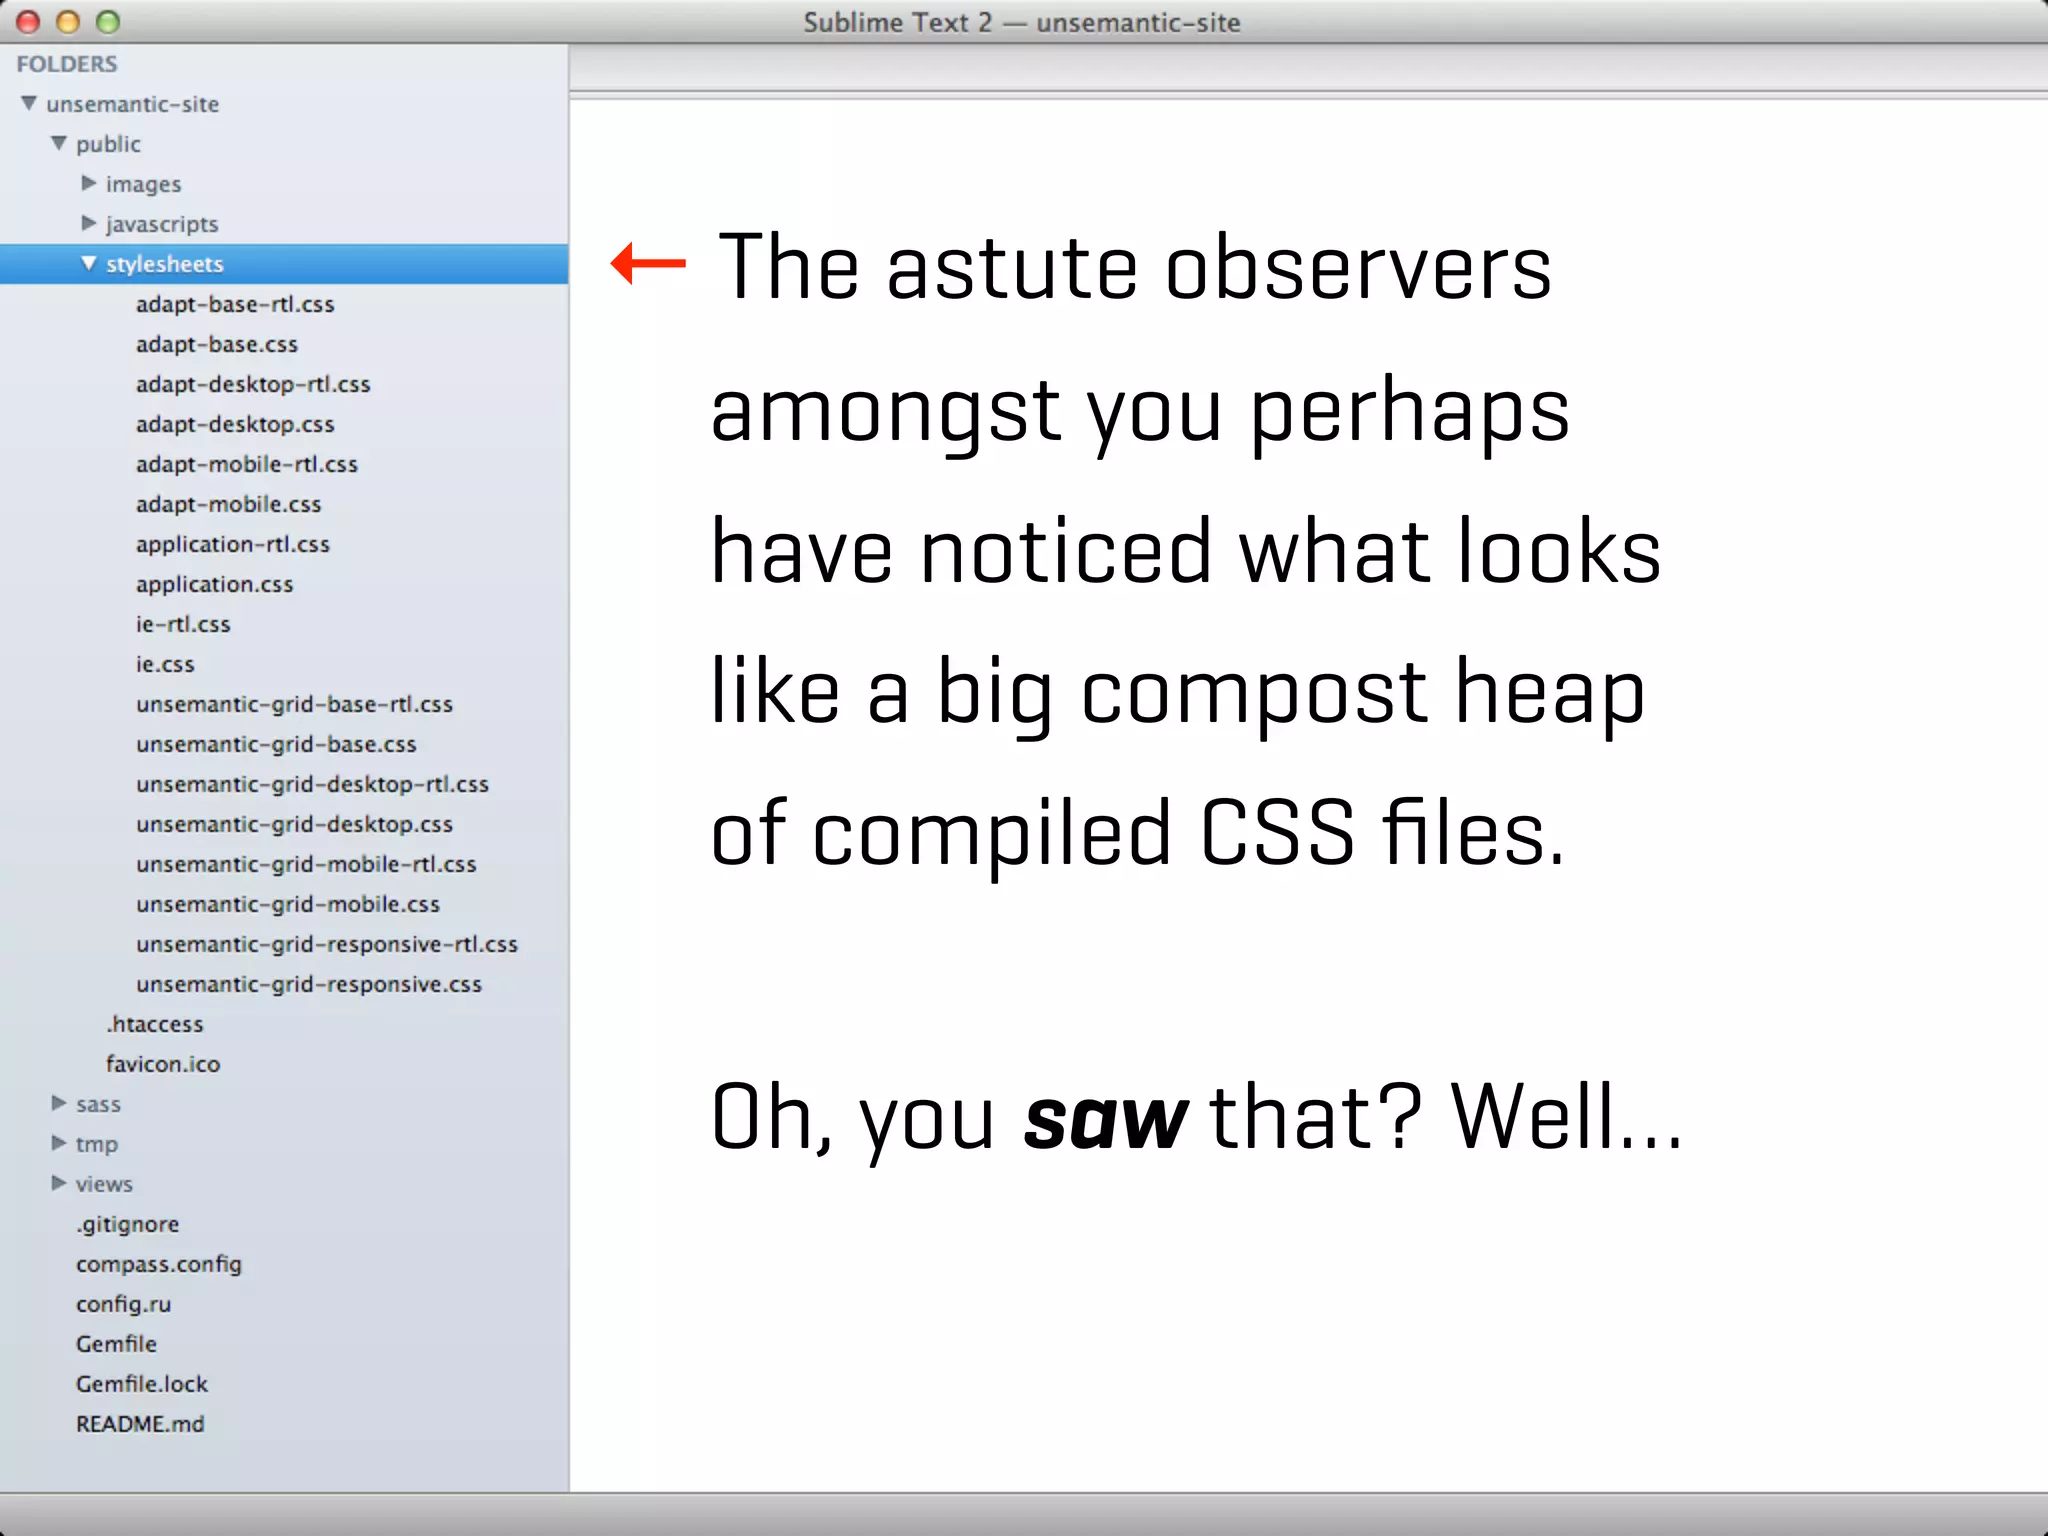
Task: Open the .htaccess file
Action: [155, 1024]
